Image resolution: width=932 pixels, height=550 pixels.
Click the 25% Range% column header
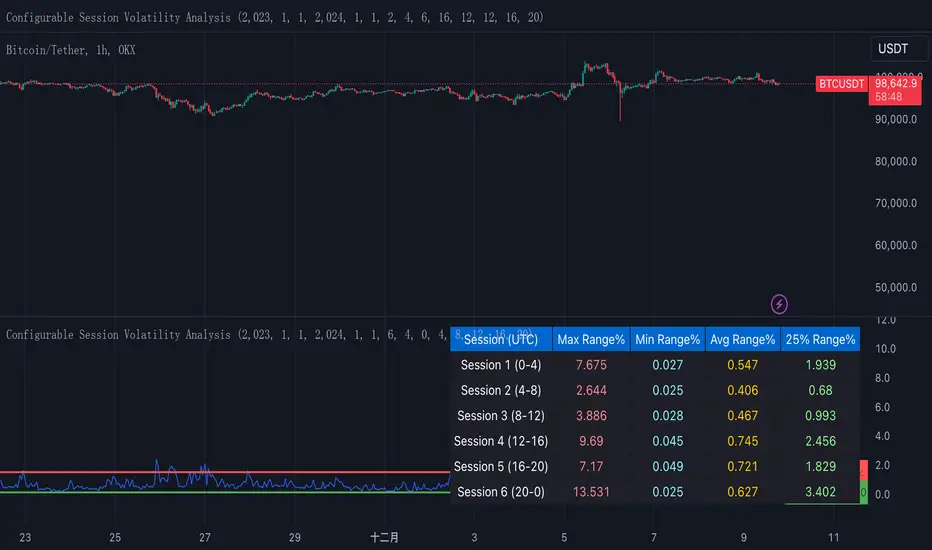click(x=820, y=340)
